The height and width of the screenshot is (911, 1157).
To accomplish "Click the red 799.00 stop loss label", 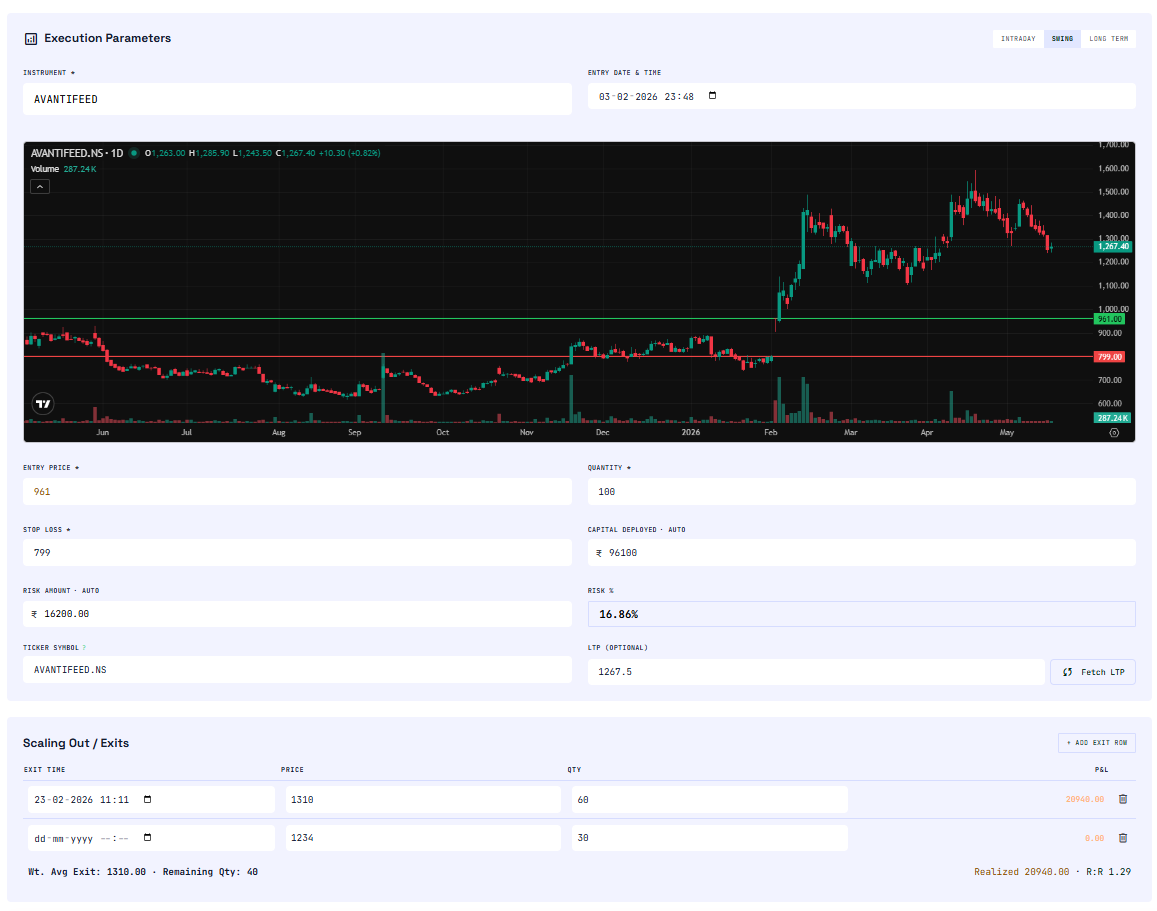I will [1109, 357].
